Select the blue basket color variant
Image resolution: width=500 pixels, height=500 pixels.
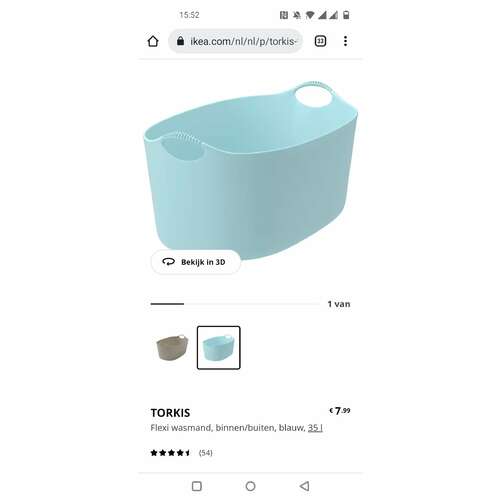pyautogui.click(x=218, y=348)
